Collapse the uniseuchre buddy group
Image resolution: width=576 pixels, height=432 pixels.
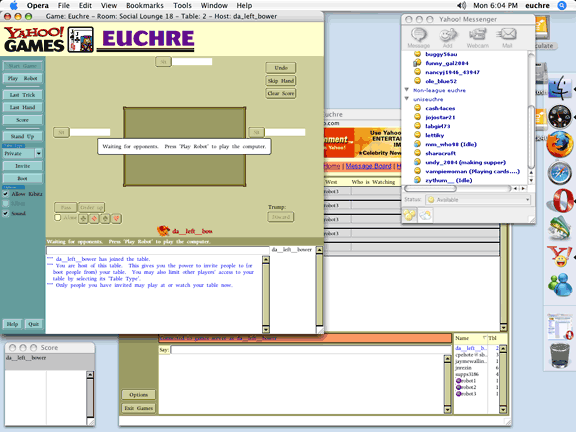407,99
